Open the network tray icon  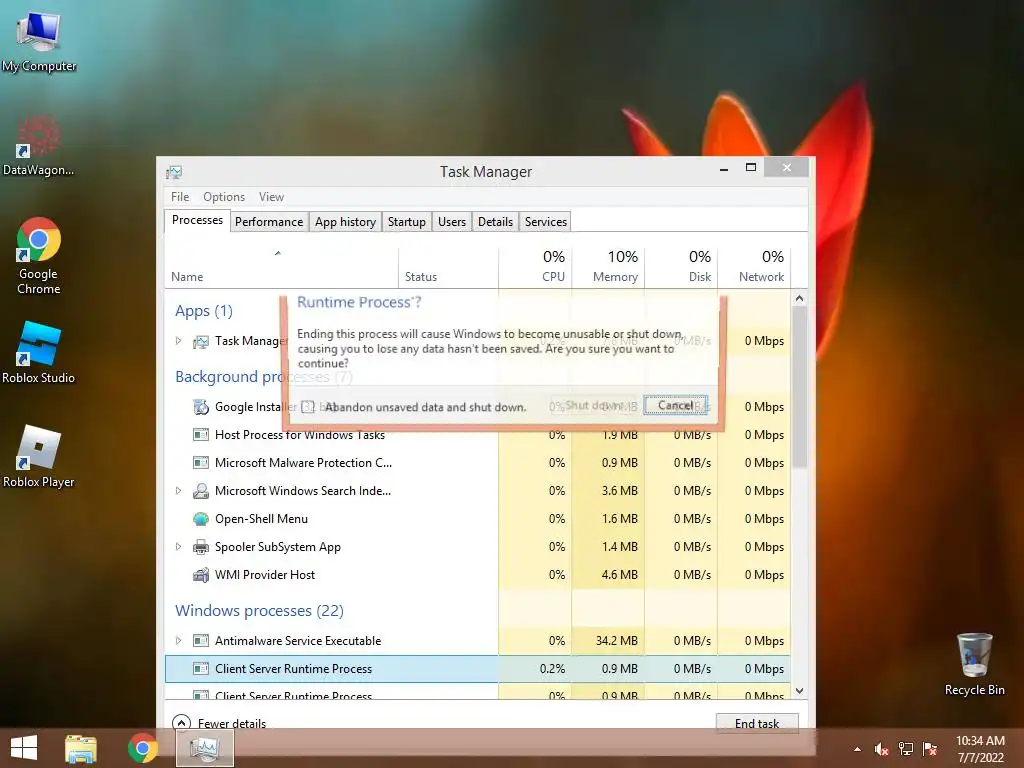point(906,750)
